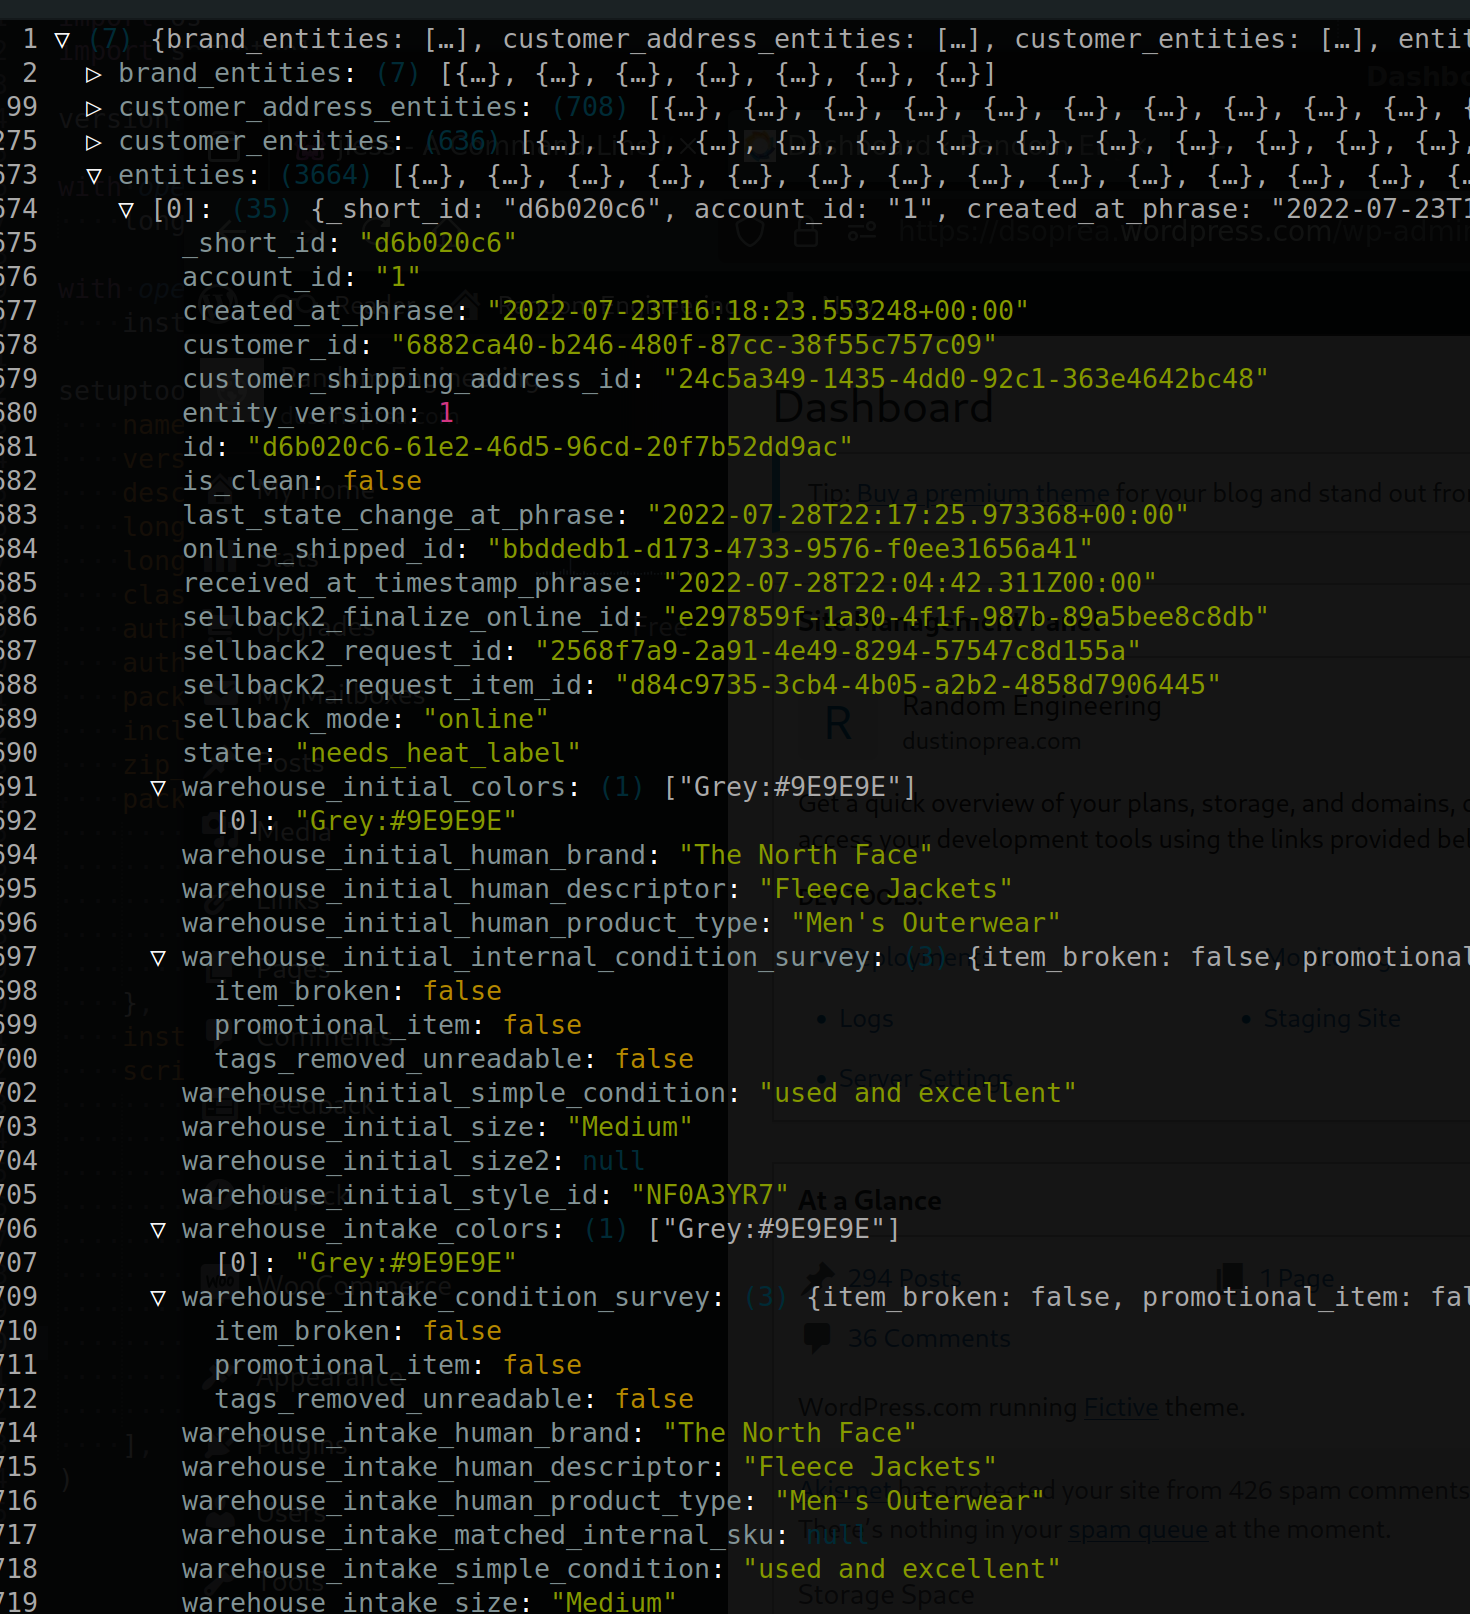Expand the customer_address_entities node
The height and width of the screenshot is (1614, 1470).
point(93,108)
